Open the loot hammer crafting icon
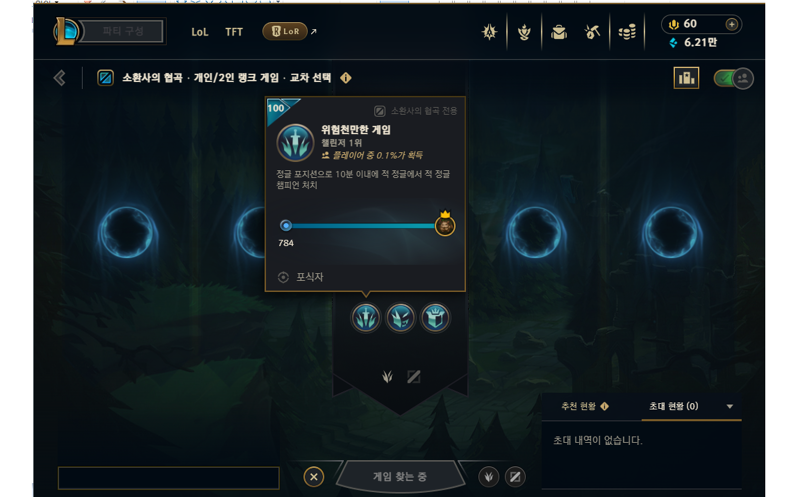This screenshot has height=497, width=800. click(592, 32)
